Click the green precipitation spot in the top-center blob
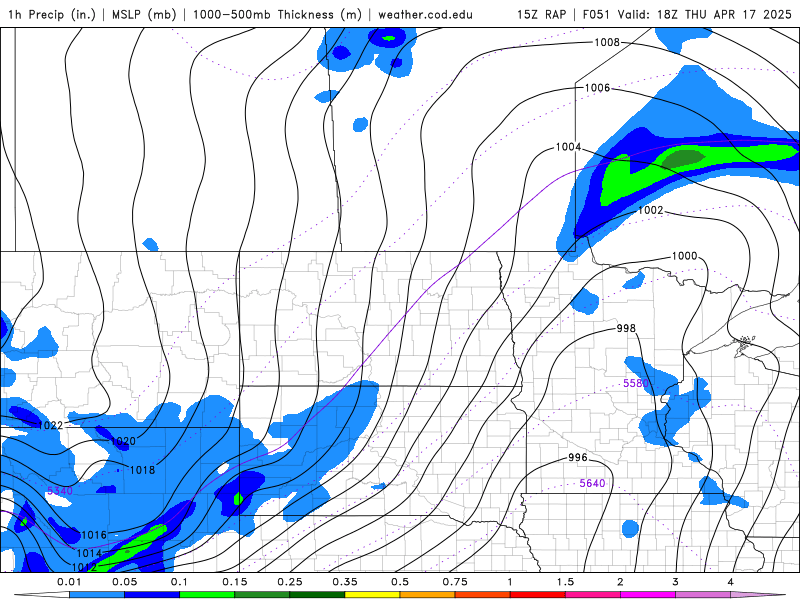This screenshot has height=600, width=800. (x=389, y=38)
